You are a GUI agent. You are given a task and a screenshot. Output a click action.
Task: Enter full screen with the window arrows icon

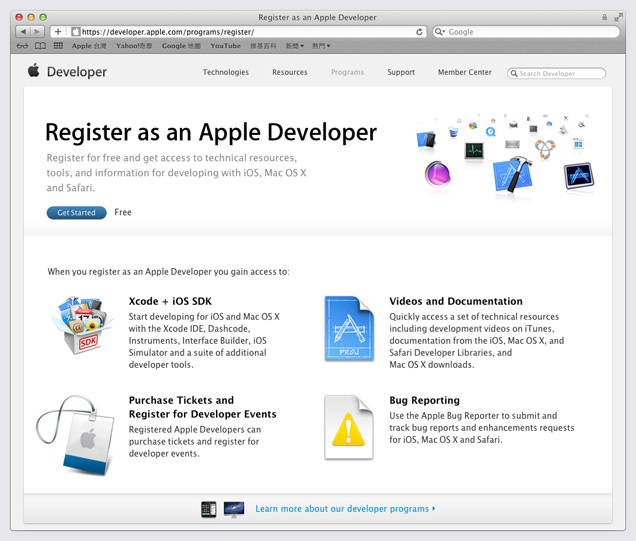click(618, 17)
